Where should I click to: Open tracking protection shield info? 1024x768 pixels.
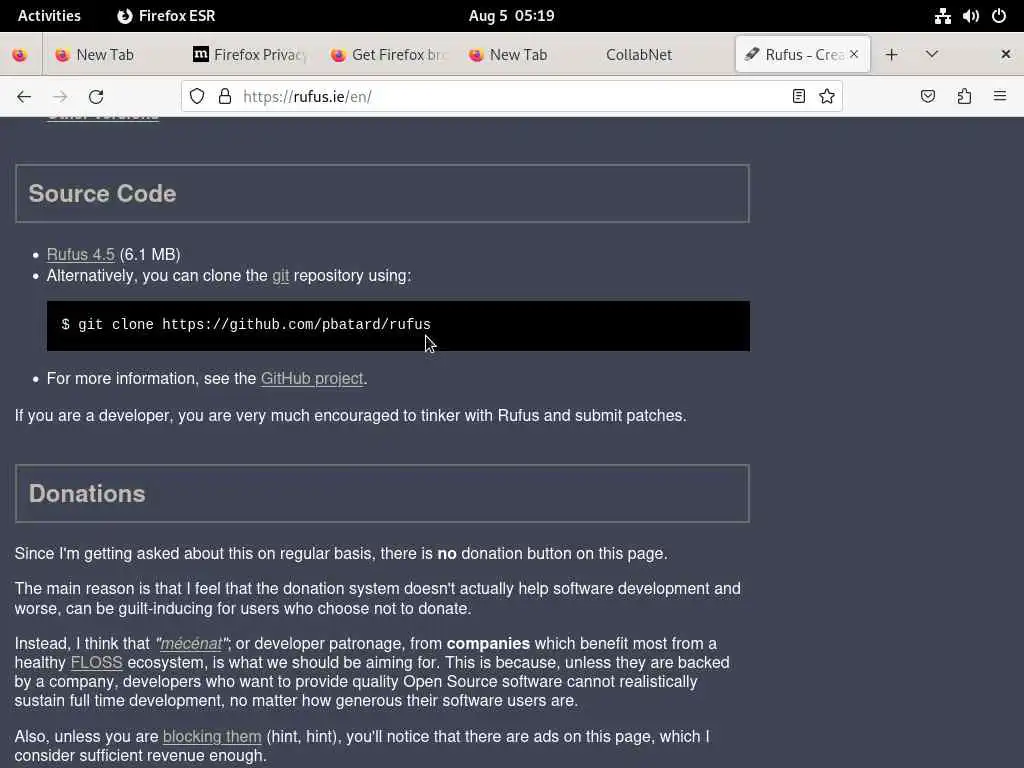(197, 97)
